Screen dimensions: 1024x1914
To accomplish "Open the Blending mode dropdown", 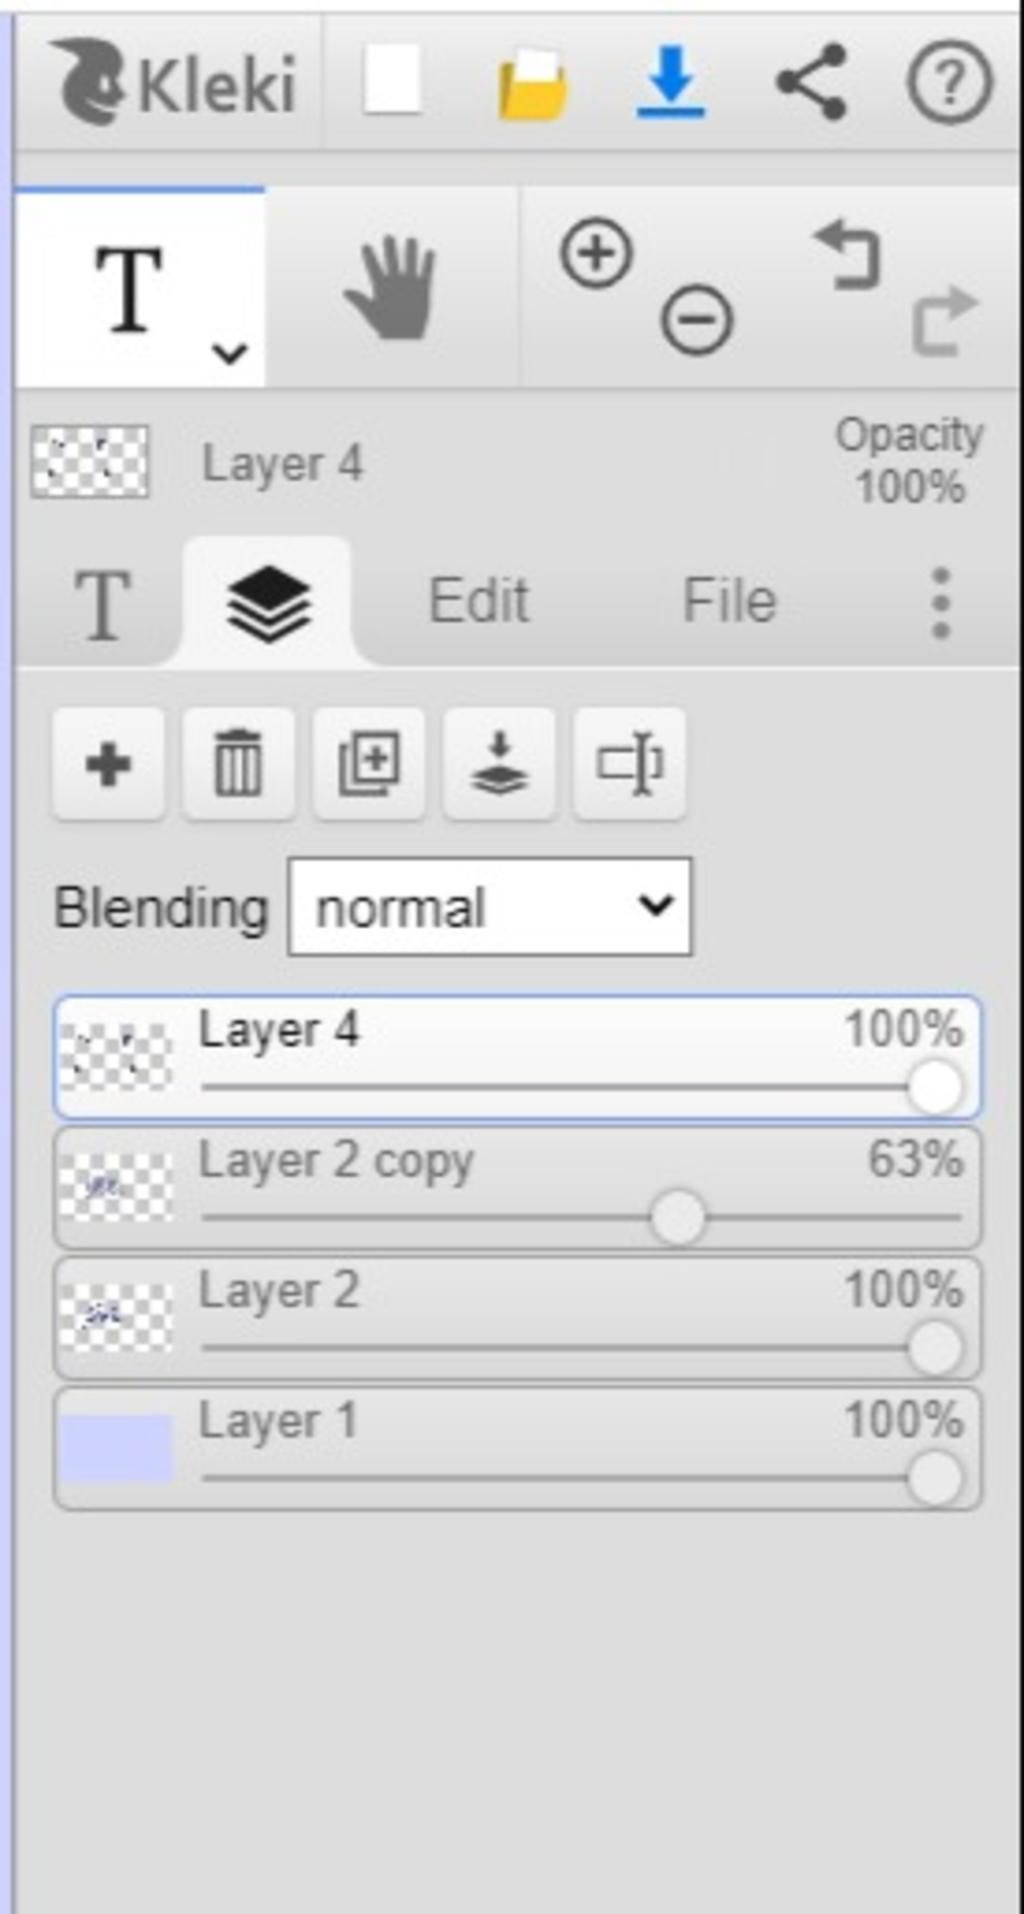I will pos(489,907).
